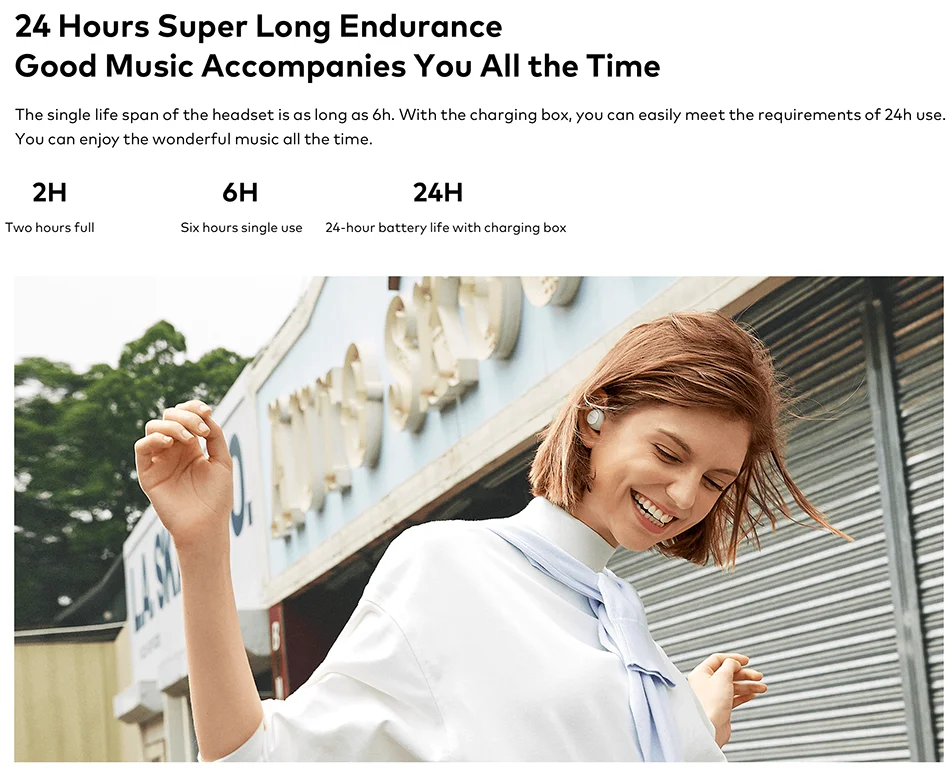Select the bold 6H stat
The height and width of the screenshot is (768, 950).
pyautogui.click(x=240, y=193)
